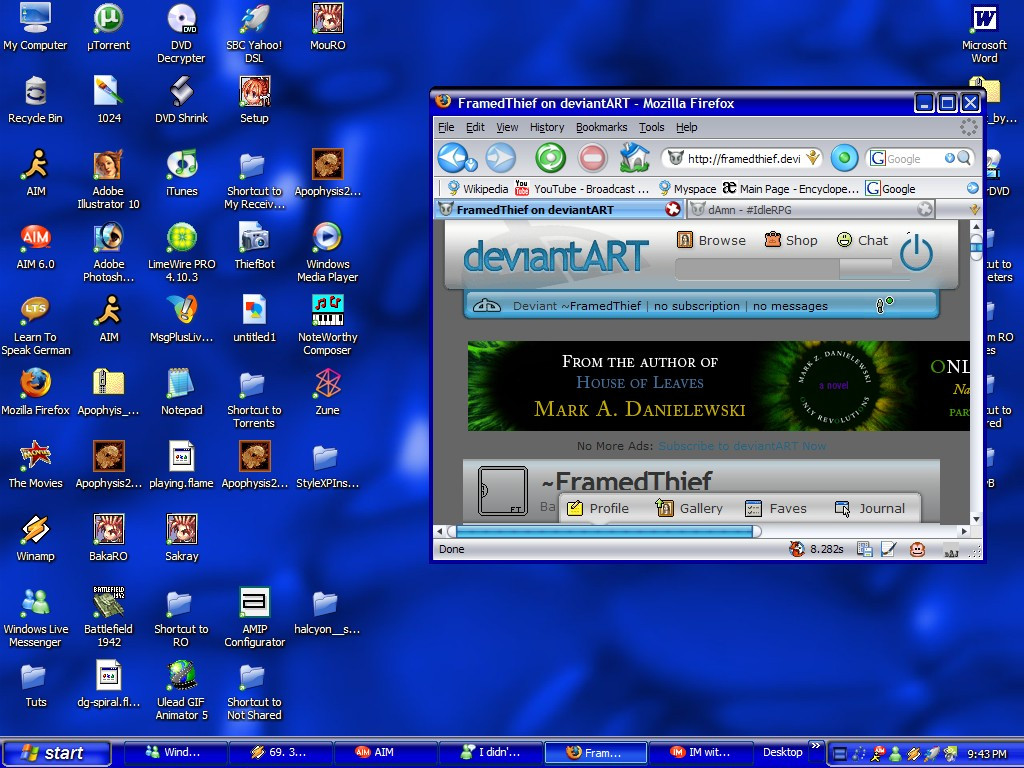Viewport: 1024px width, 768px height.
Task: Reload the page with the green Reload button
Action: tap(550, 158)
